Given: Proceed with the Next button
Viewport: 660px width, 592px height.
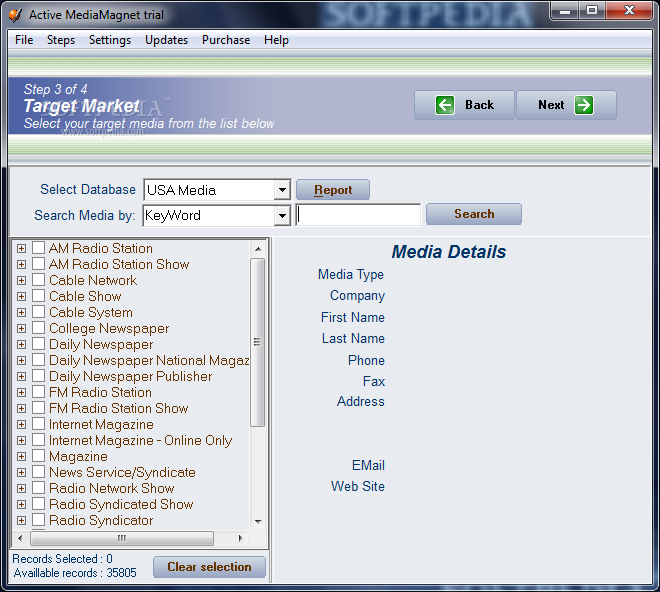Looking at the screenshot, I should point(566,105).
